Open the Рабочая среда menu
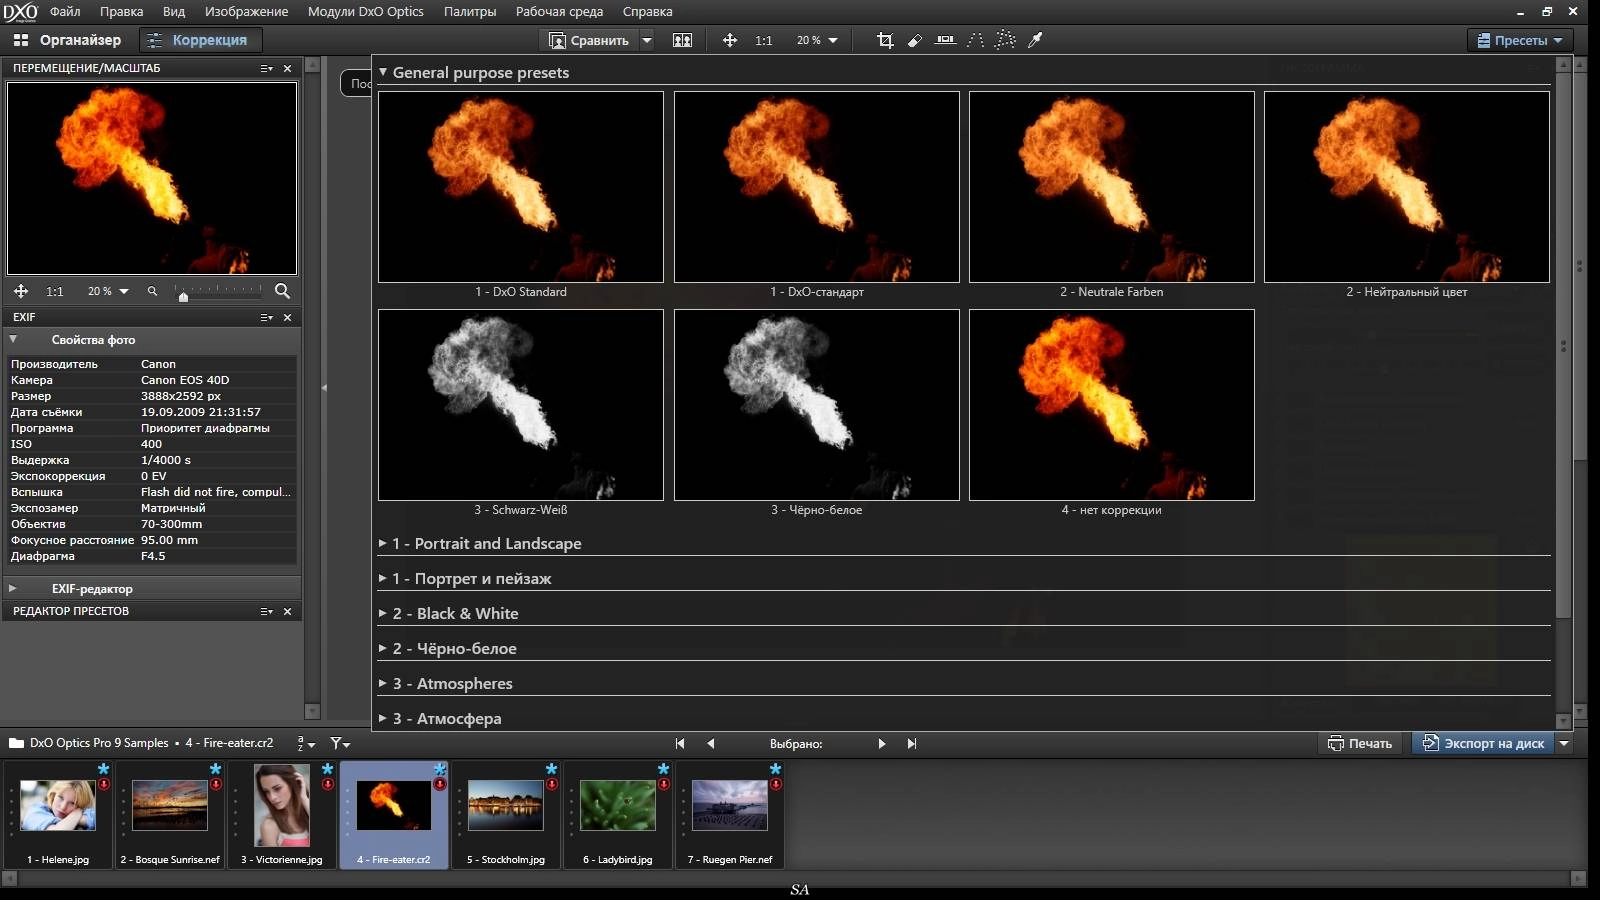Viewport: 1600px width, 900px height. (559, 11)
